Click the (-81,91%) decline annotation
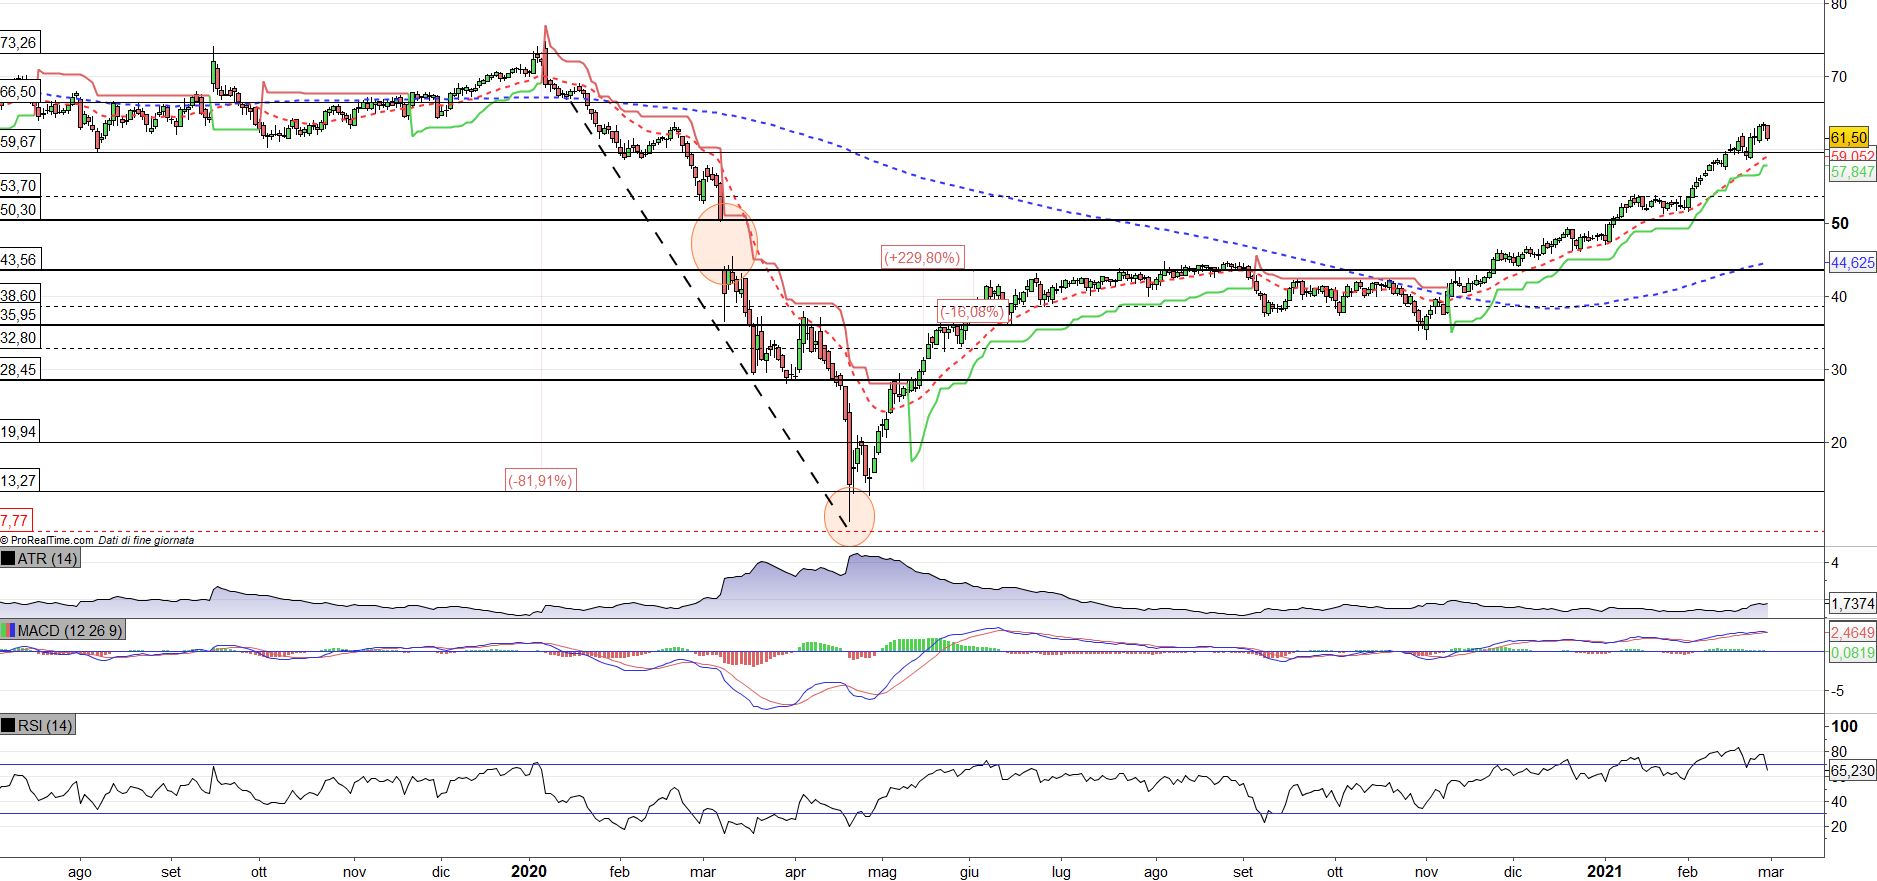Screen dimensions: 1877x881 point(541,480)
